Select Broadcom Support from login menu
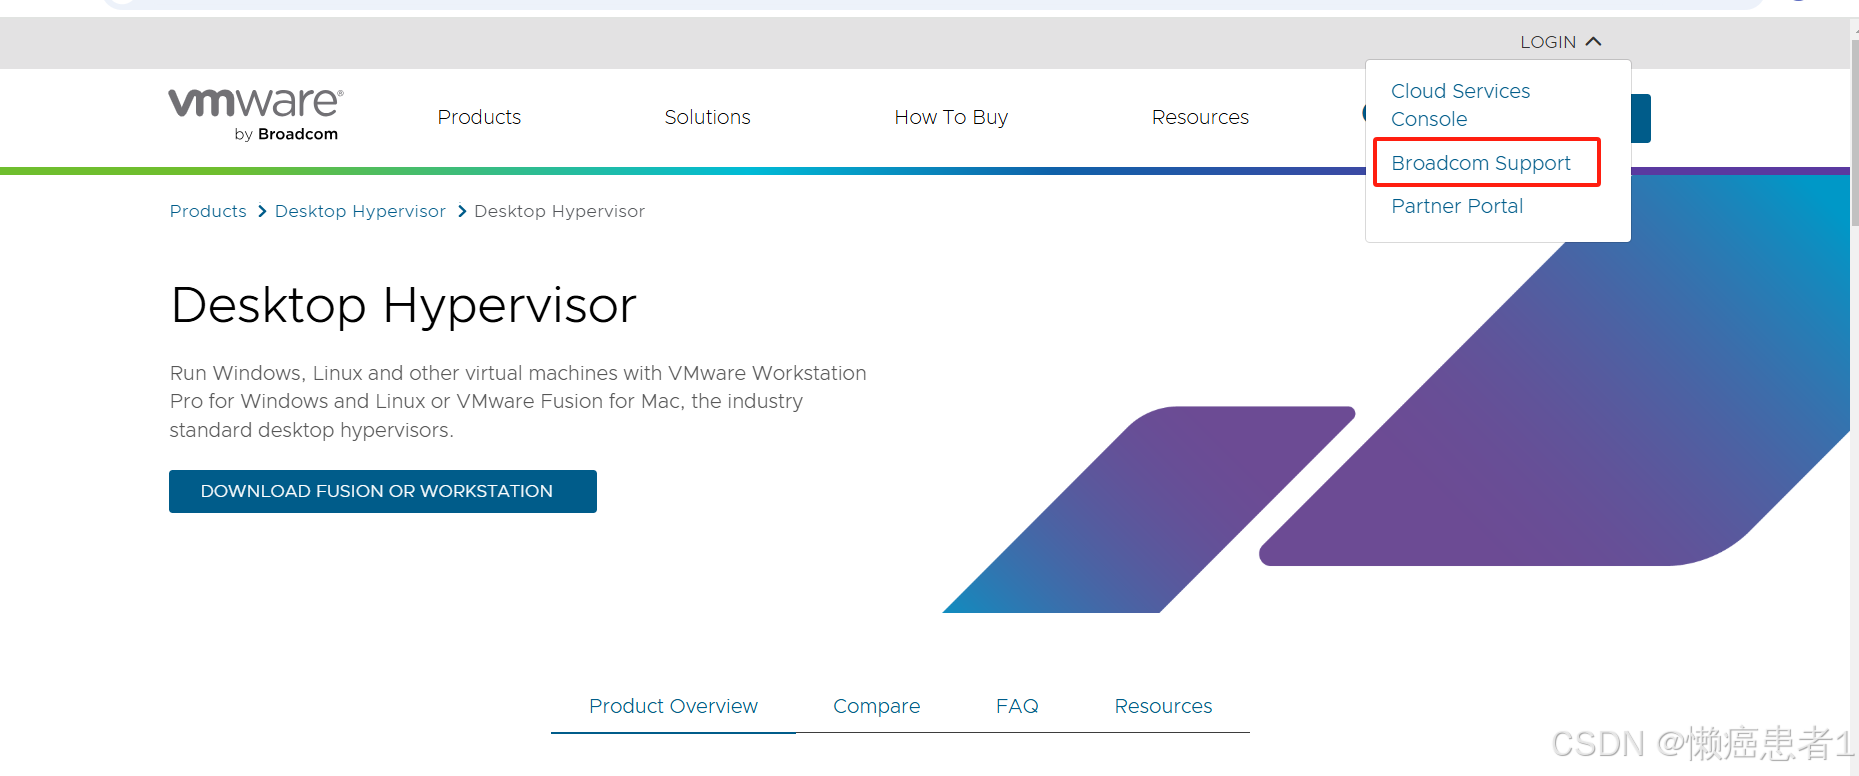This screenshot has width=1859, height=776. click(x=1481, y=163)
